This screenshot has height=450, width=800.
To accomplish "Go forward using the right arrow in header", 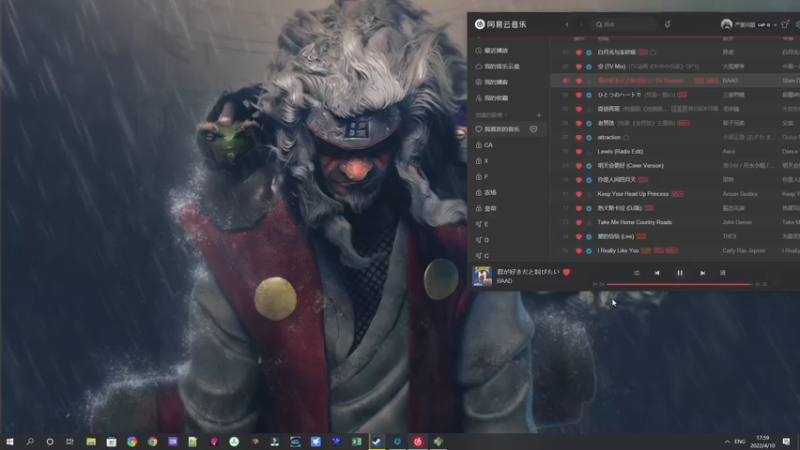I will [x=581, y=24].
